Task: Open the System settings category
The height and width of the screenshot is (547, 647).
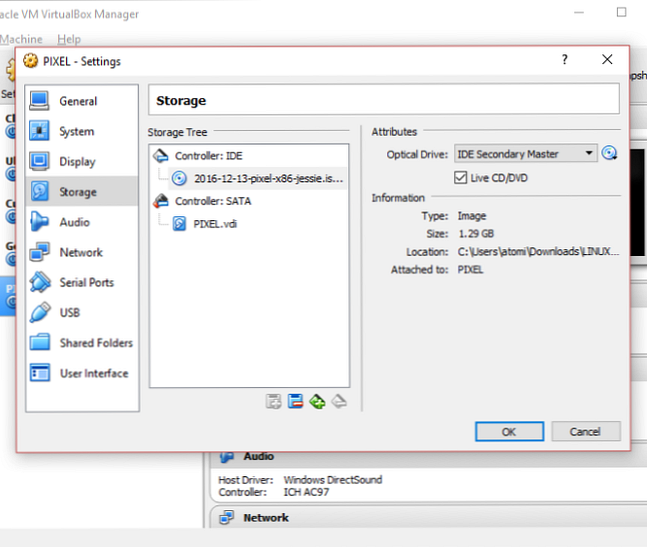Action: (x=76, y=131)
